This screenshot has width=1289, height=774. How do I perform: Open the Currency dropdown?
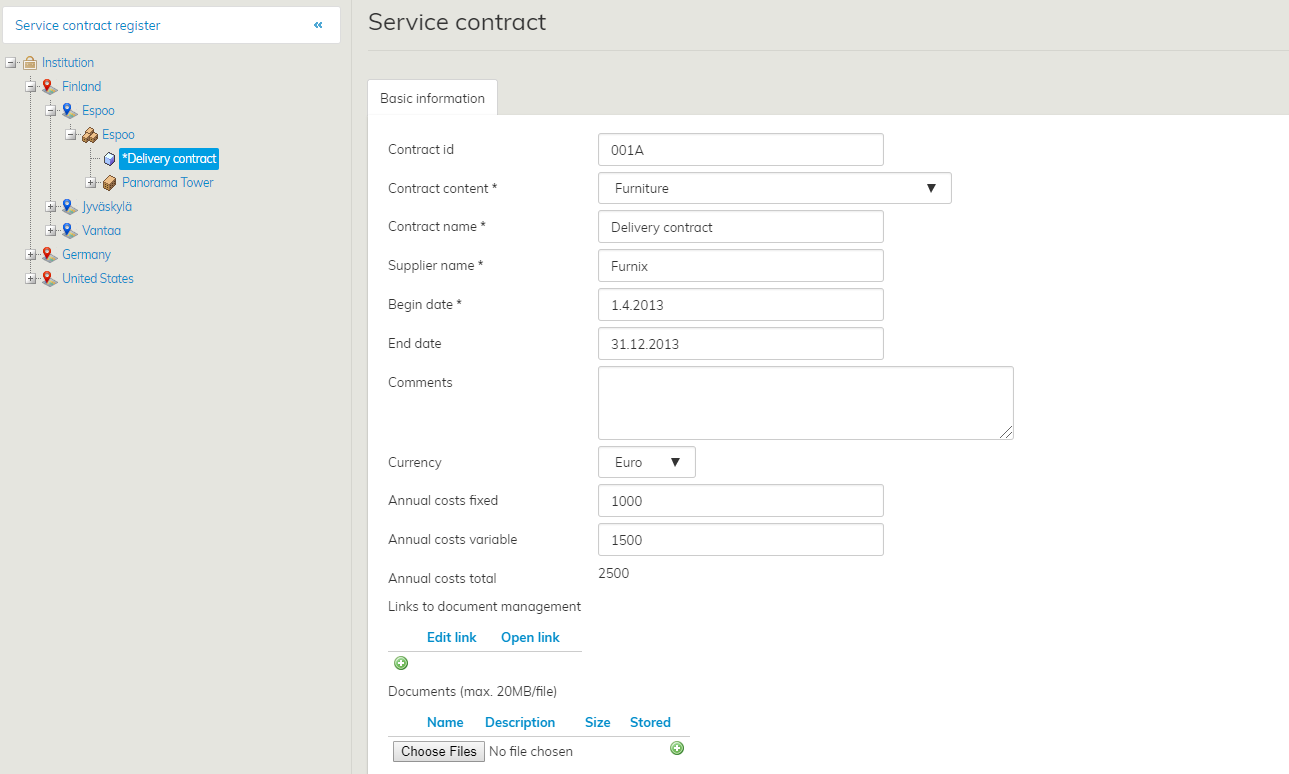[646, 462]
